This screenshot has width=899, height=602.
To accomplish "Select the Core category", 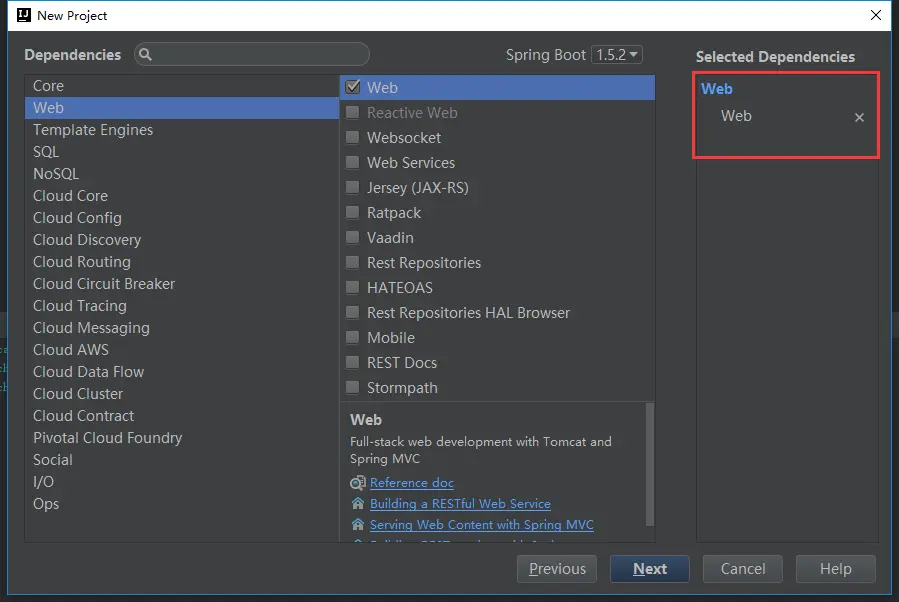I will (182, 86).
